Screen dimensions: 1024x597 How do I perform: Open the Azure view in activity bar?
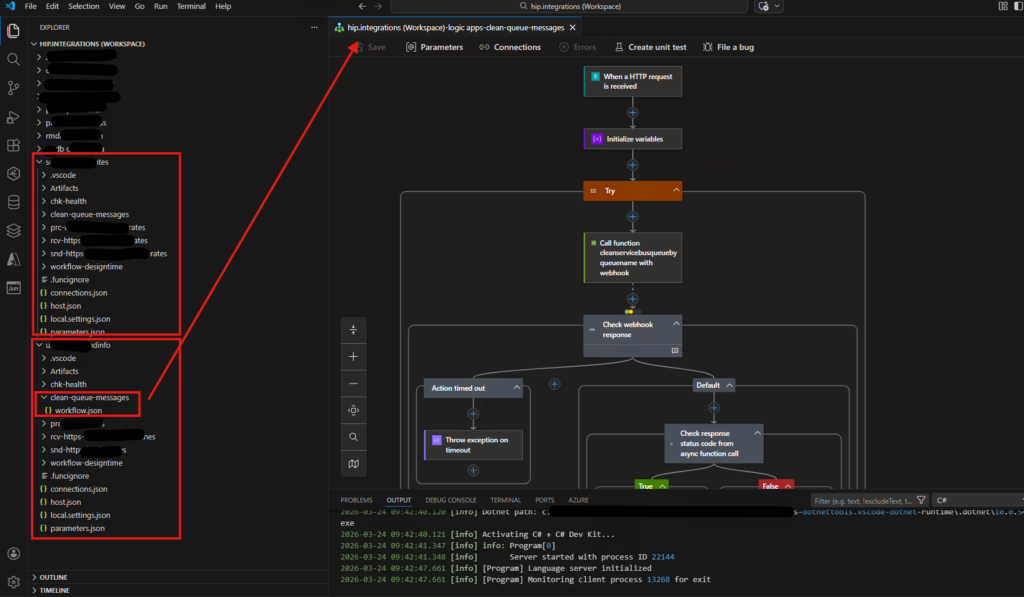click(x=14, y=259)
